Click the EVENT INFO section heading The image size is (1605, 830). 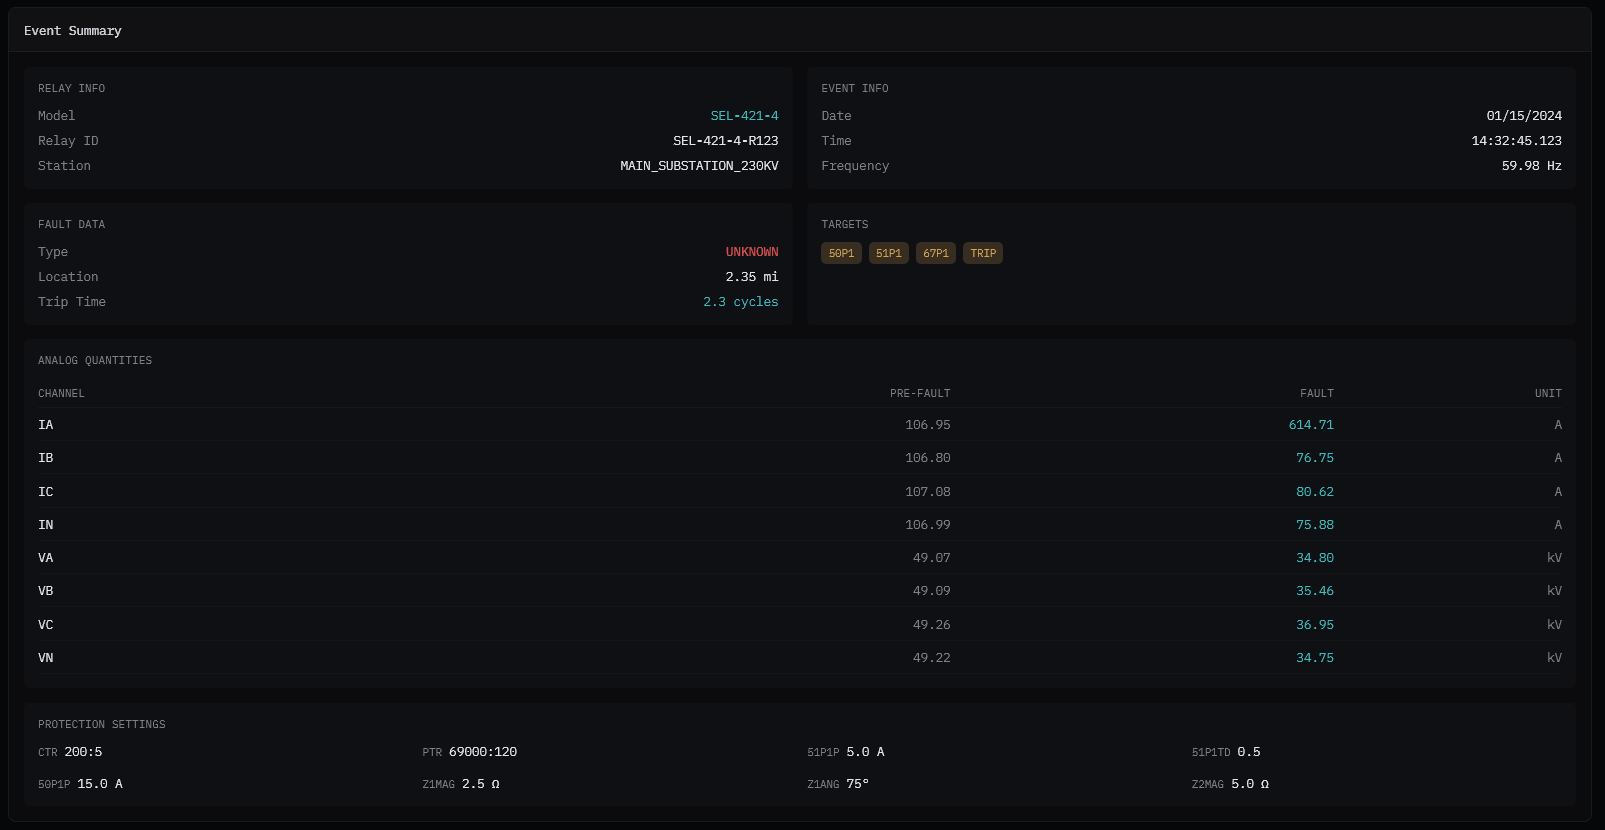(855, 88)
